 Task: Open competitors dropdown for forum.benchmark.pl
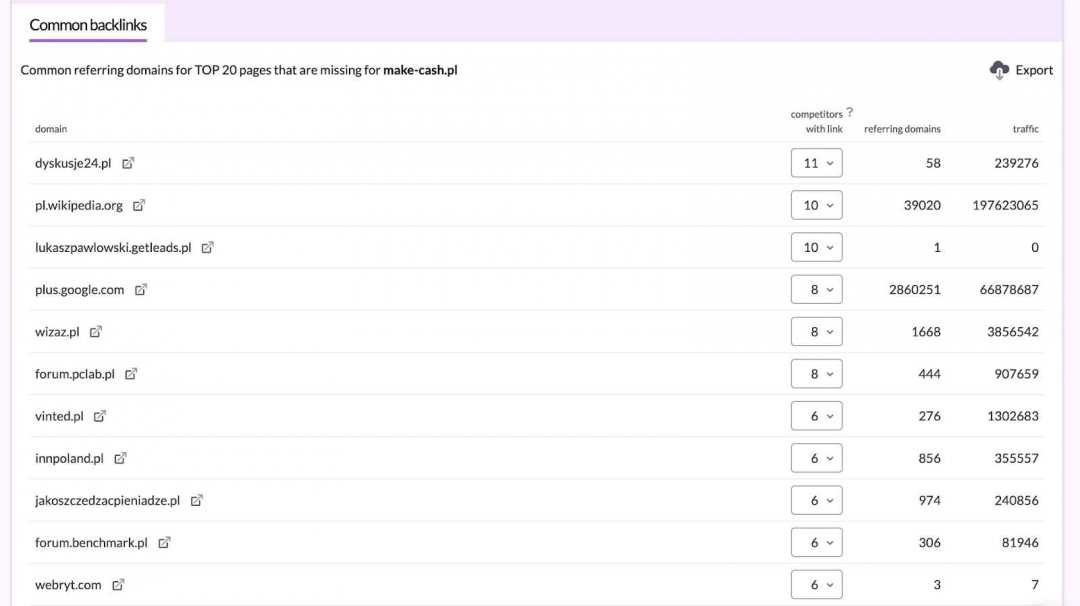(x=816, y=543)
